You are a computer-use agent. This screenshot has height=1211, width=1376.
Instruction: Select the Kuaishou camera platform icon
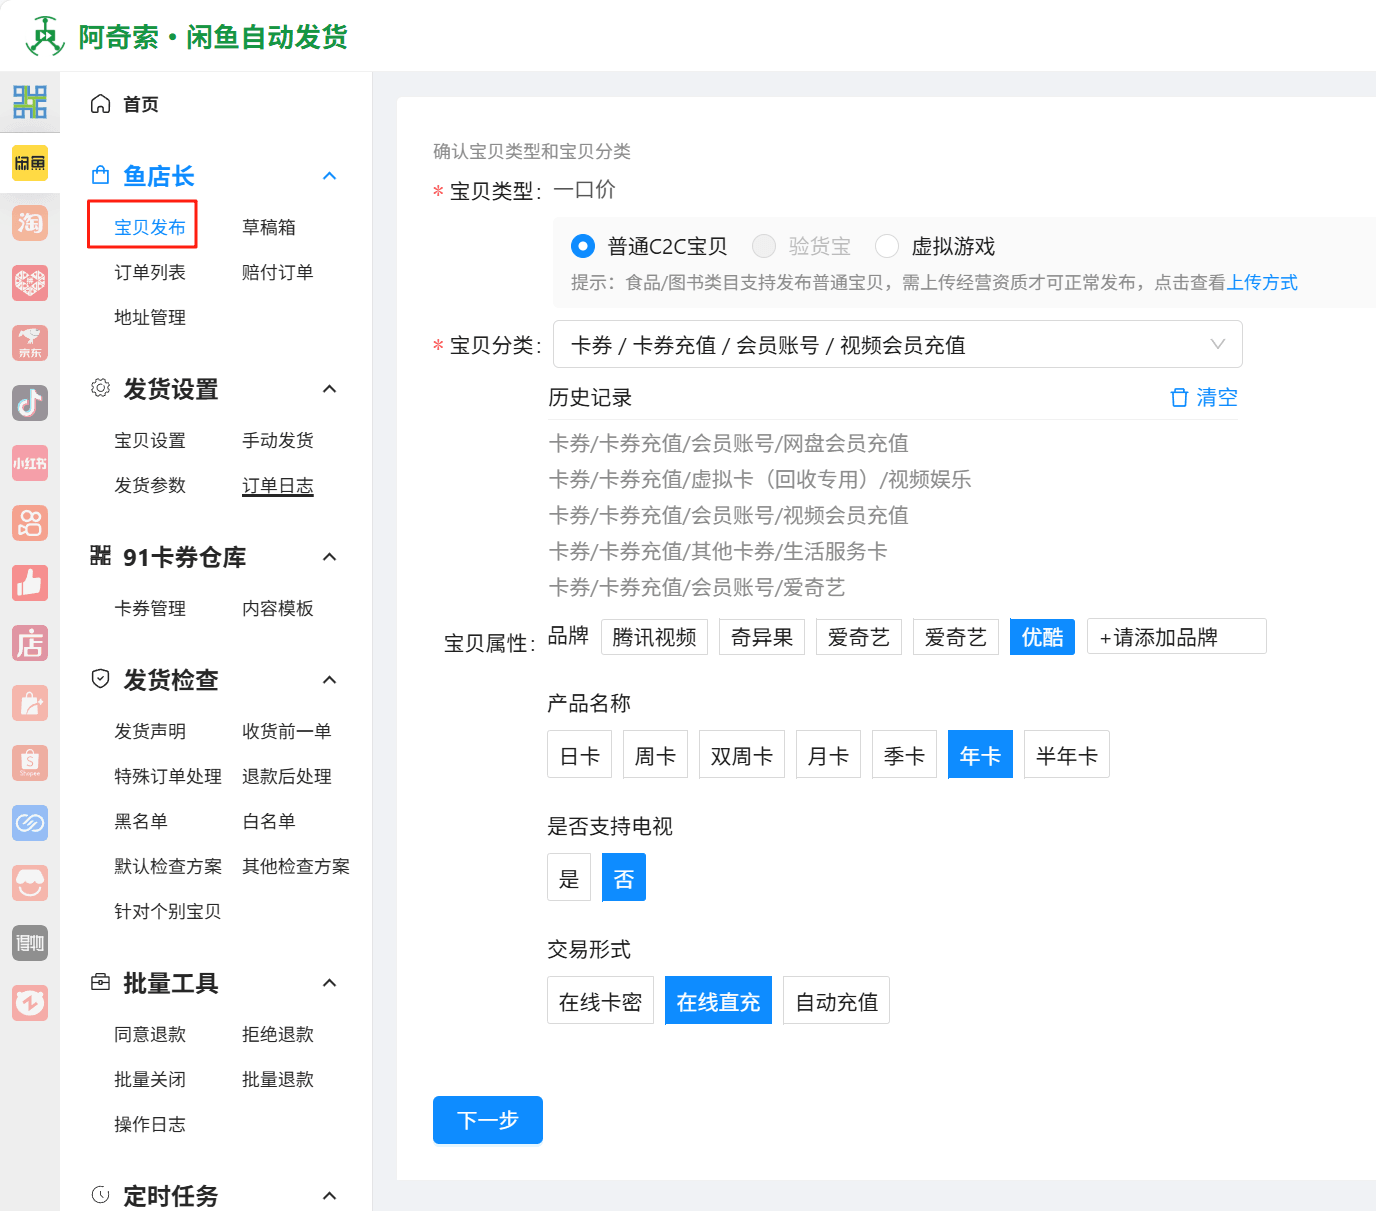30,523
